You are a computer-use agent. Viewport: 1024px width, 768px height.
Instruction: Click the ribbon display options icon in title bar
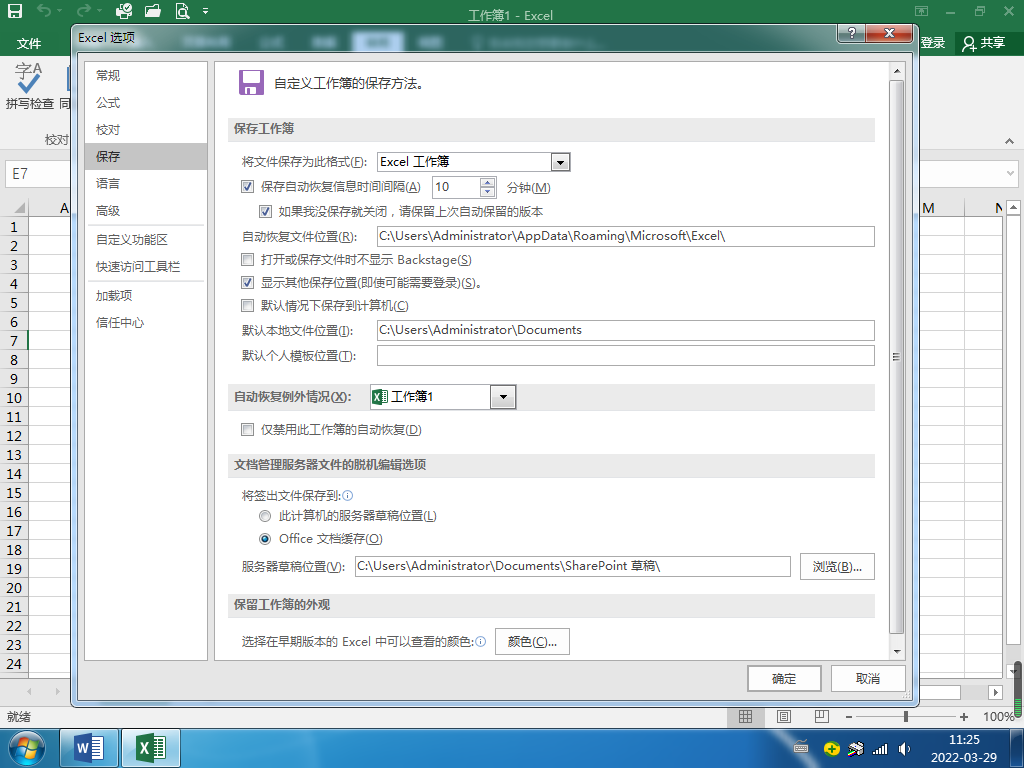[x=921, y=11]
